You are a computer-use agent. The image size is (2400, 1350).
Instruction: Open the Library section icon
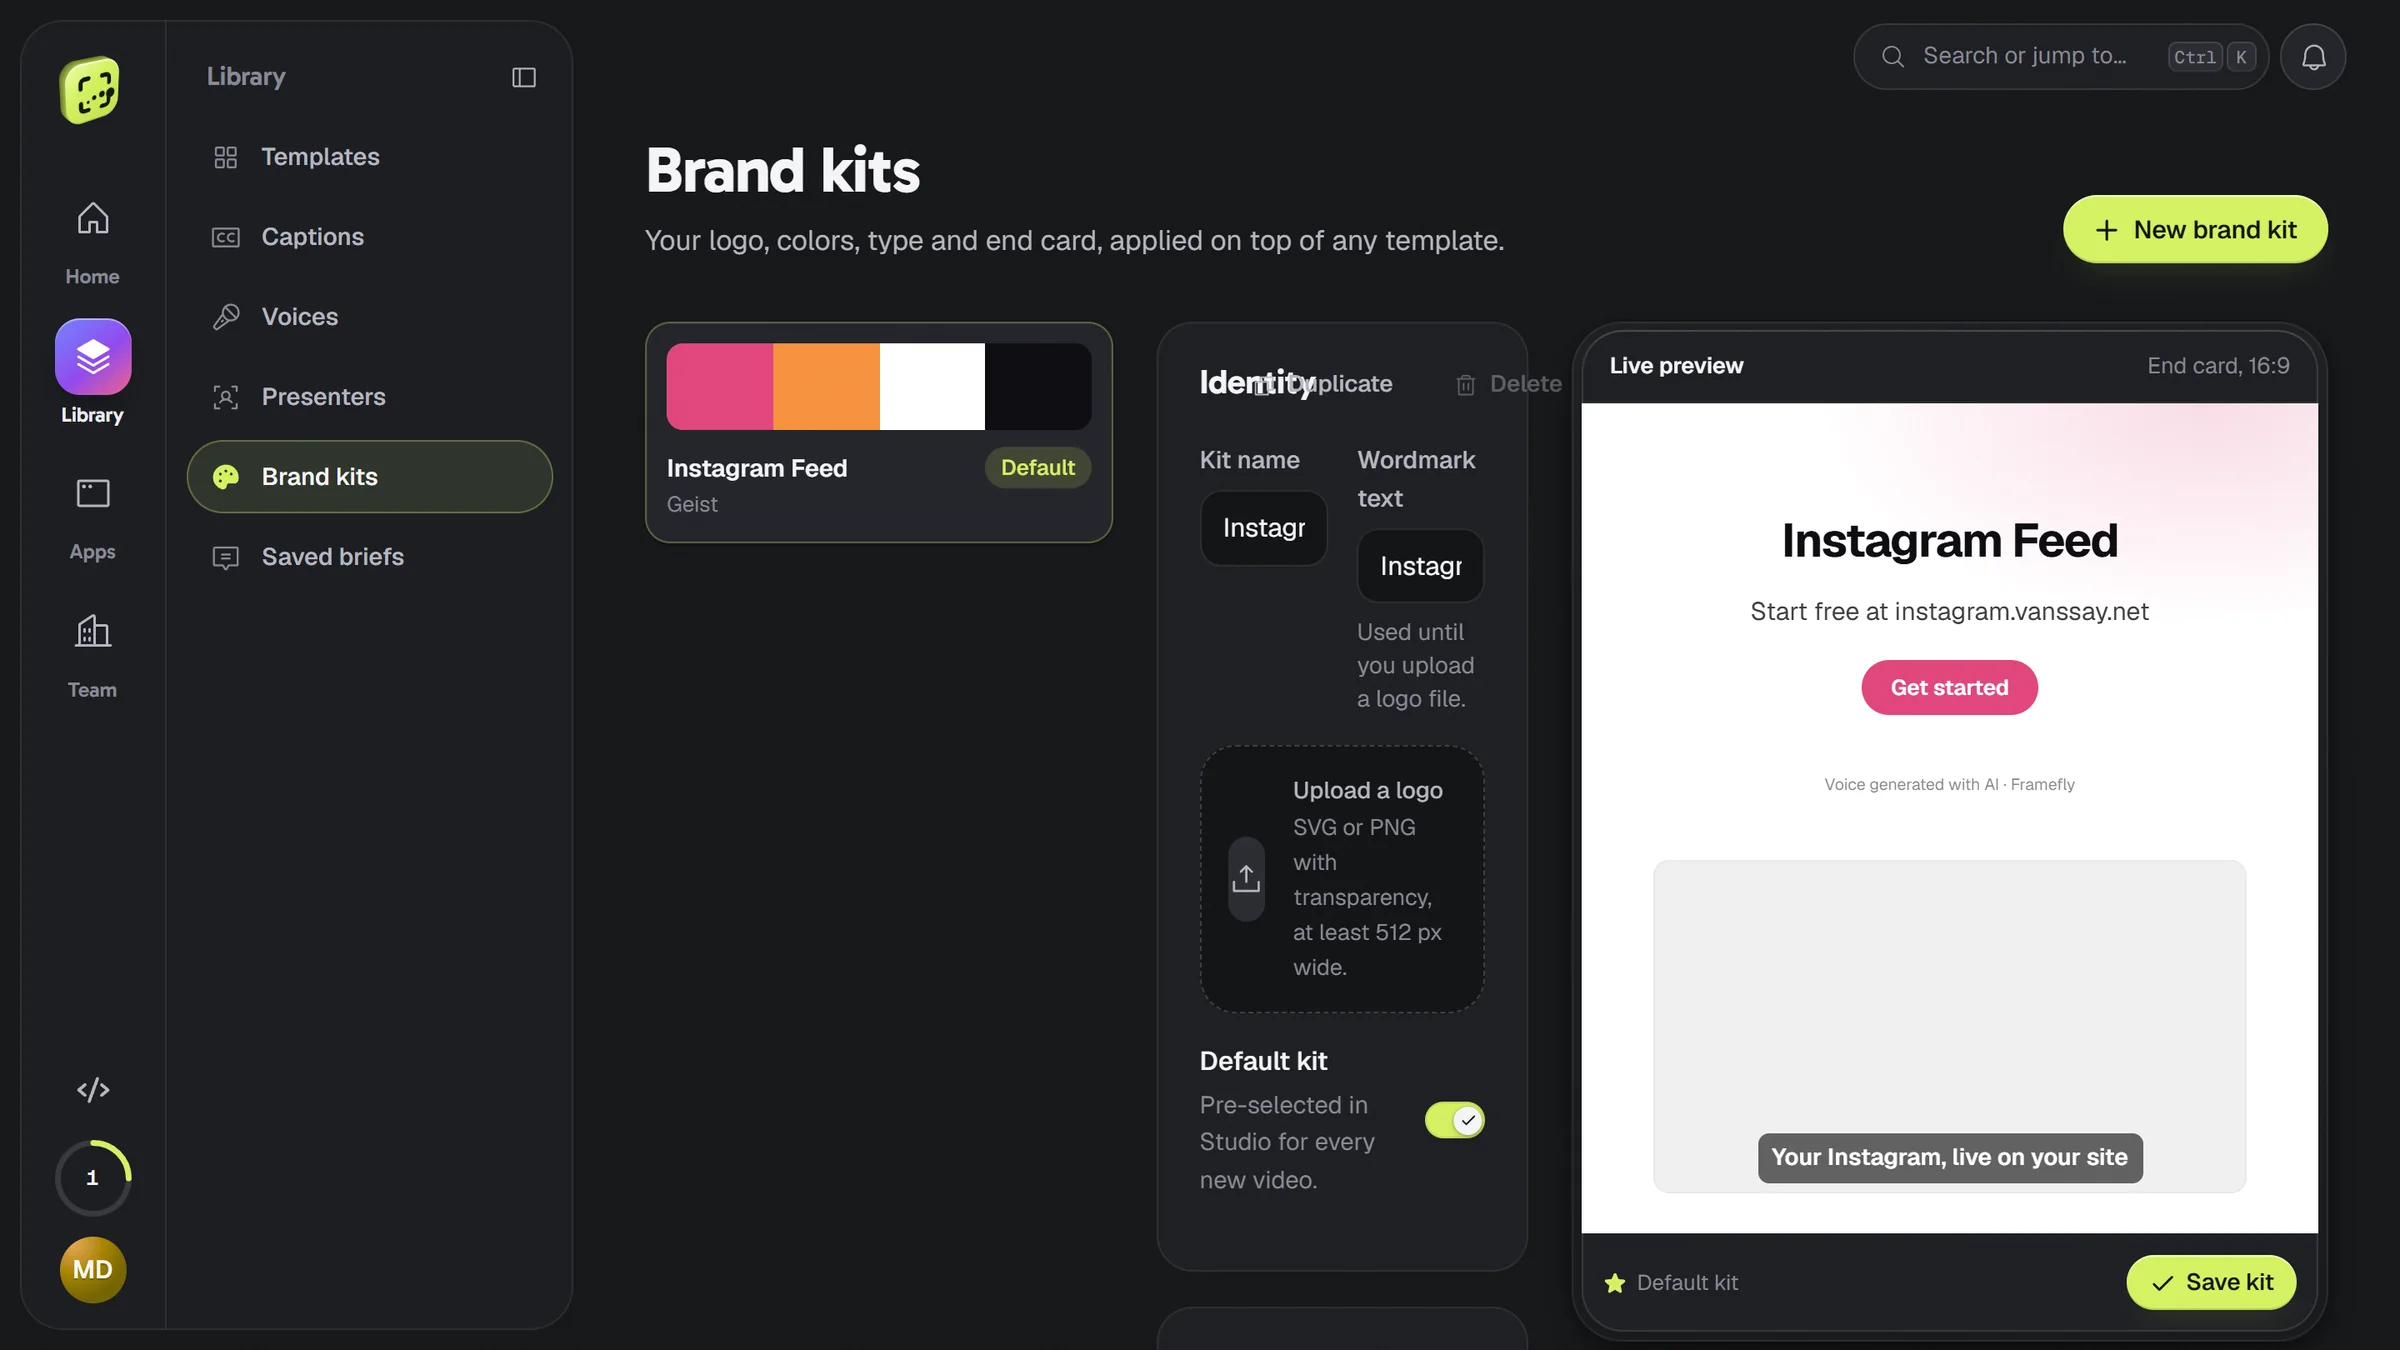point(93,357)
